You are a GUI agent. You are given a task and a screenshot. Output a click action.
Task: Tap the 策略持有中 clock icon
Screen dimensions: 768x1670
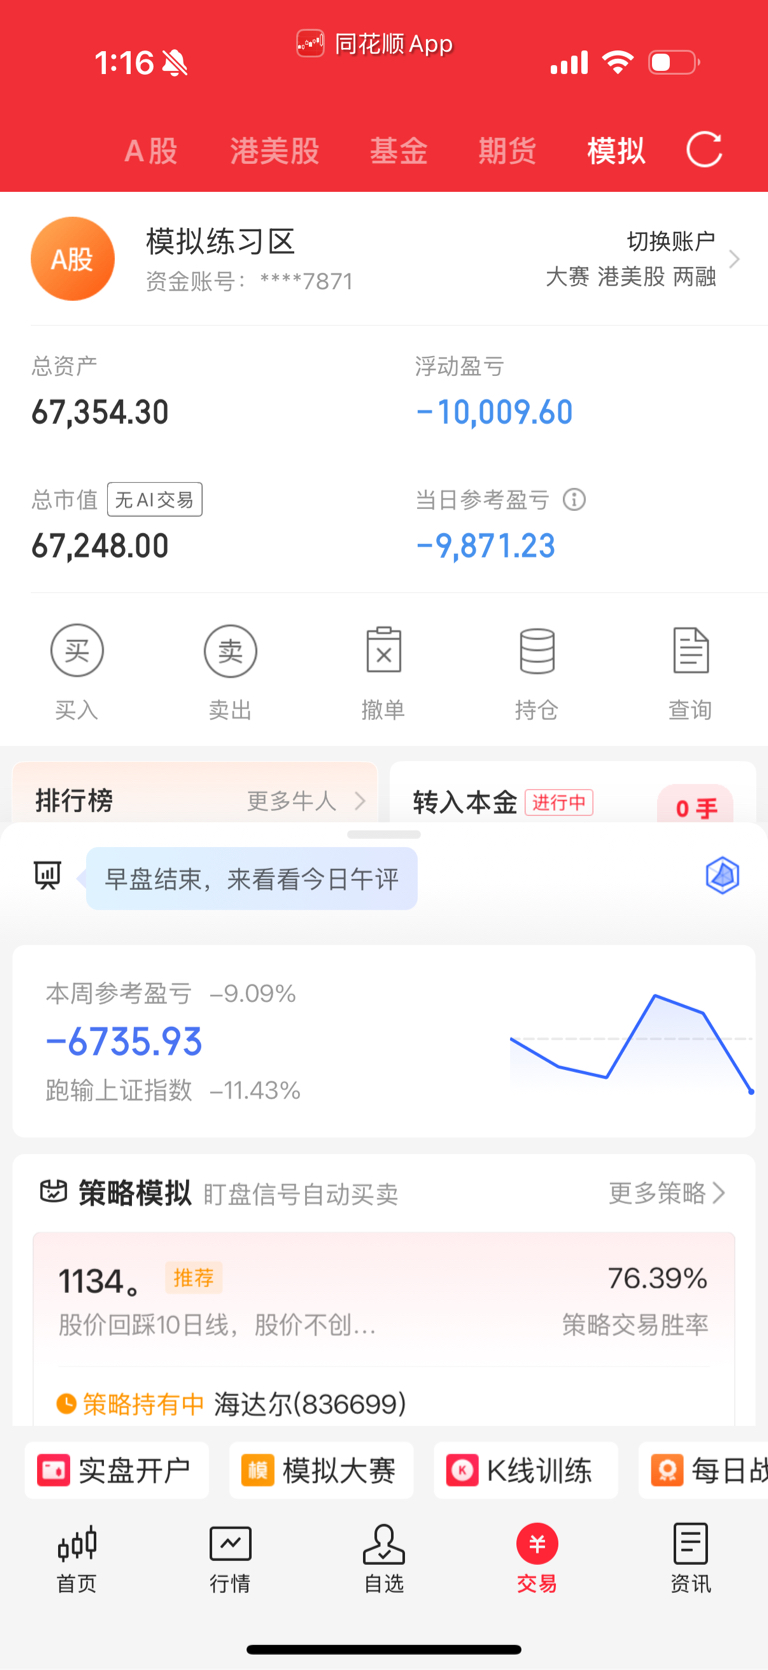click(66, 1404)
